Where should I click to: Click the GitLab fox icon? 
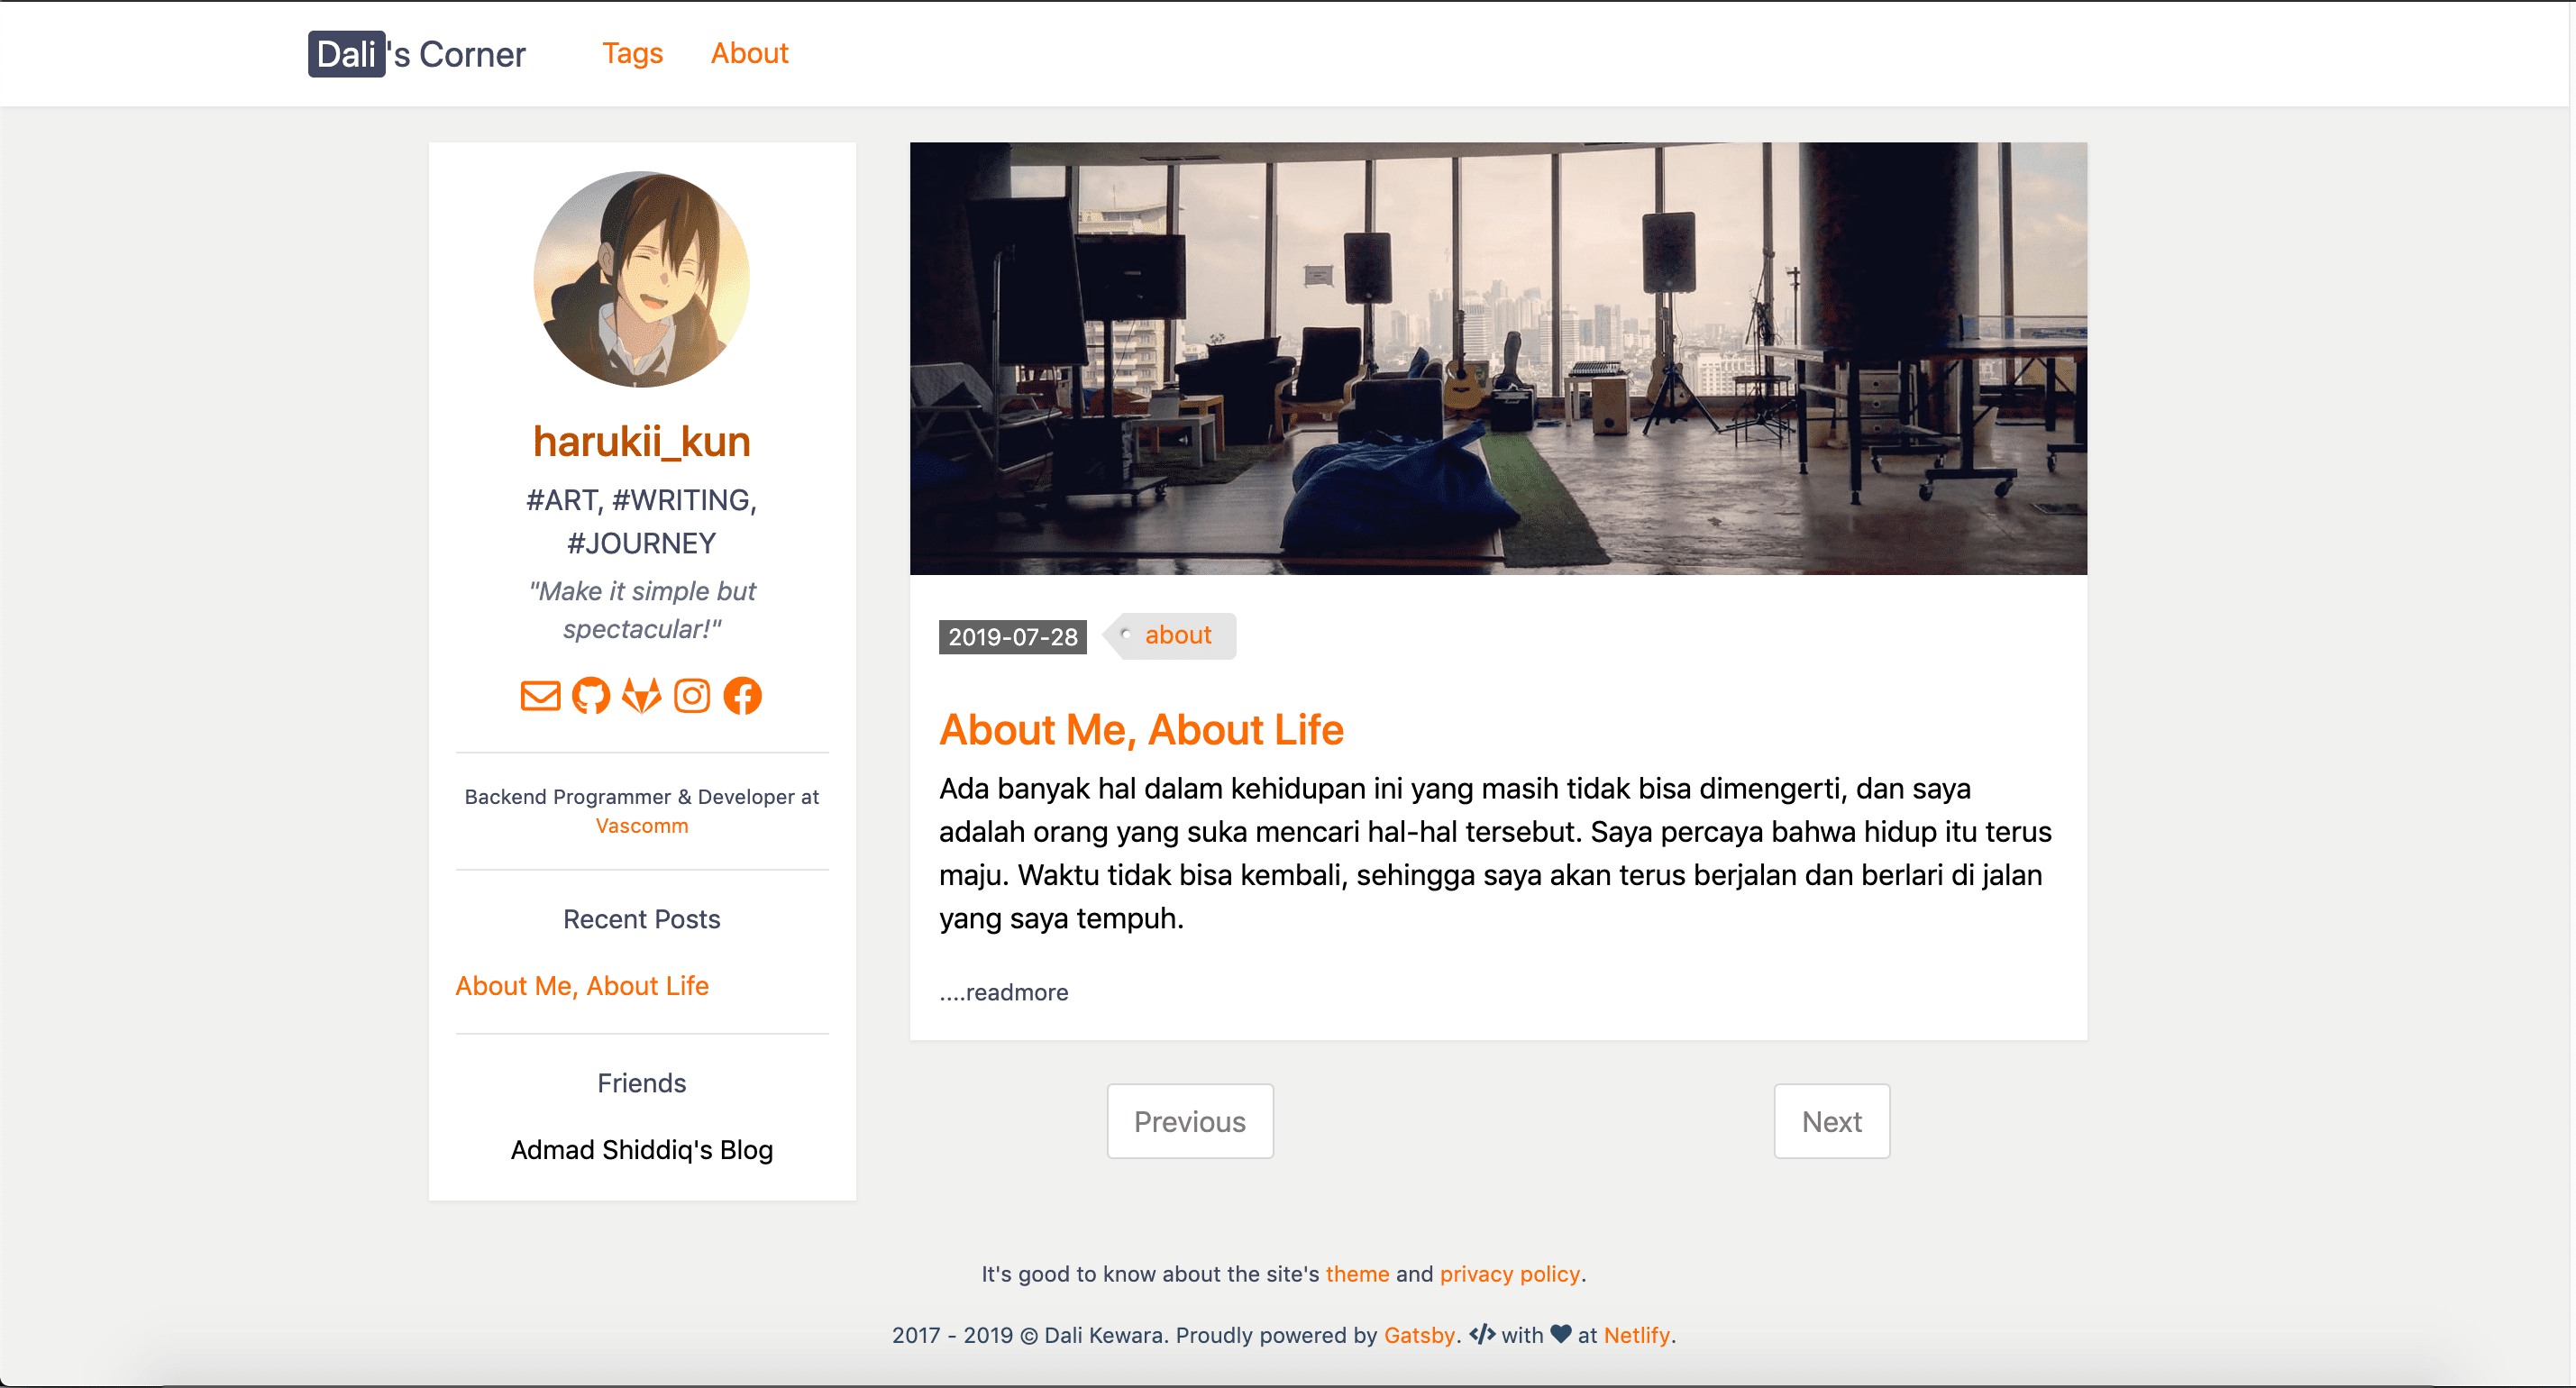[641, 695]
